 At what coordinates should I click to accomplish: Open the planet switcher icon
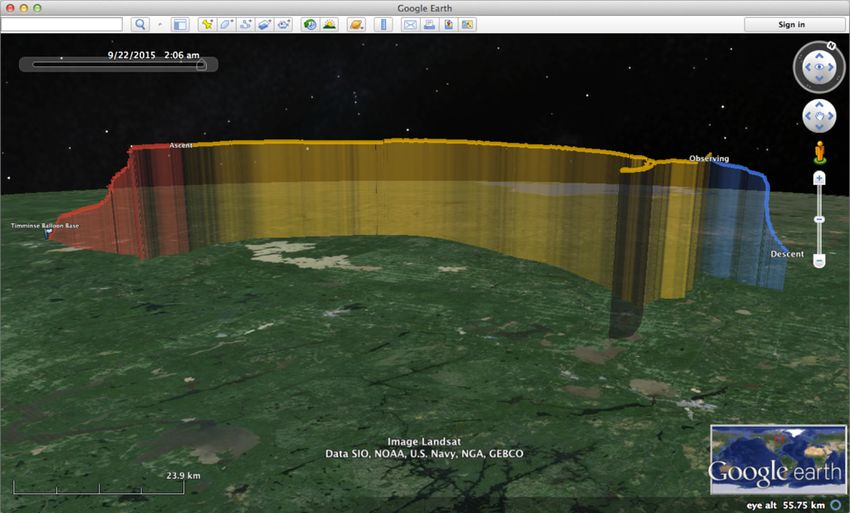pyautogui.click(x=356, y=24)
